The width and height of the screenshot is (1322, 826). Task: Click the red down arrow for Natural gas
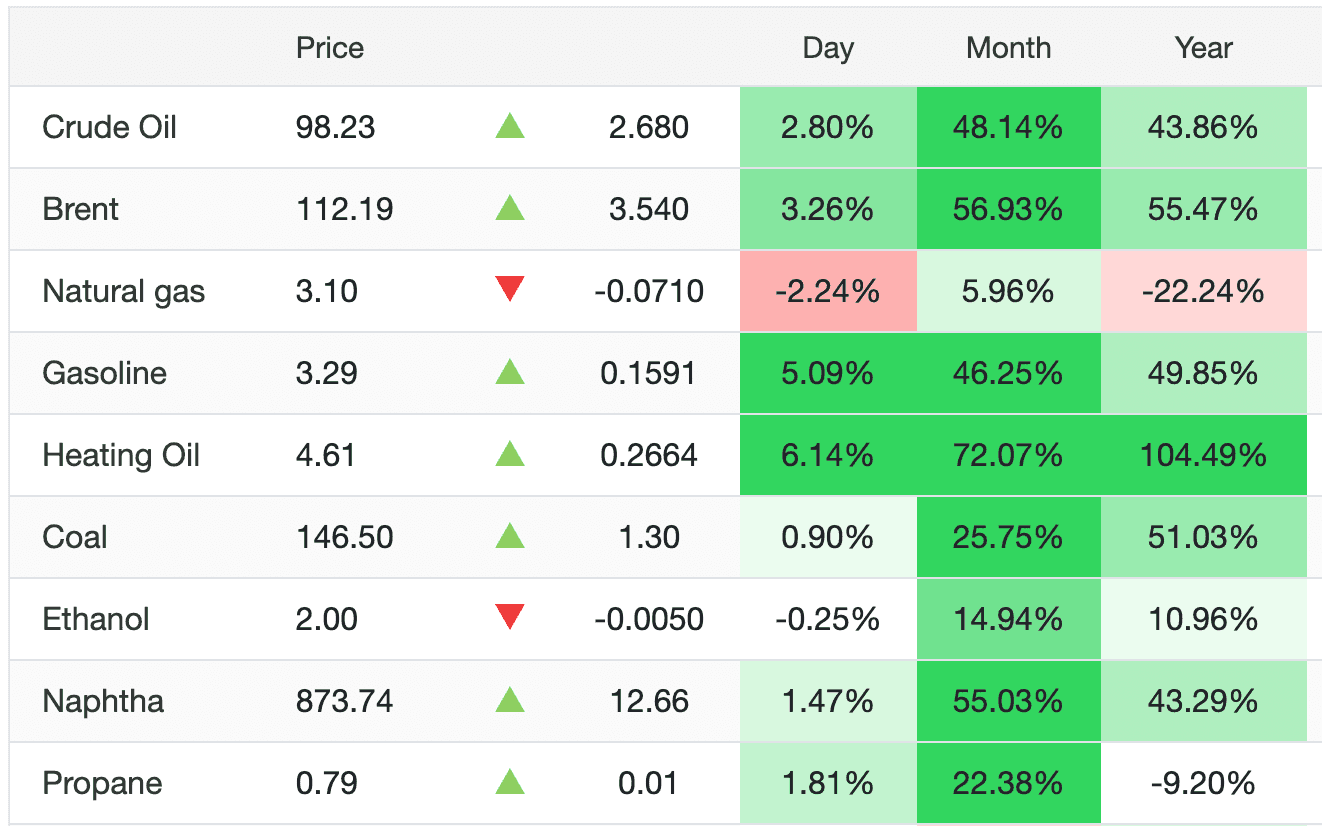pos(510,290)
